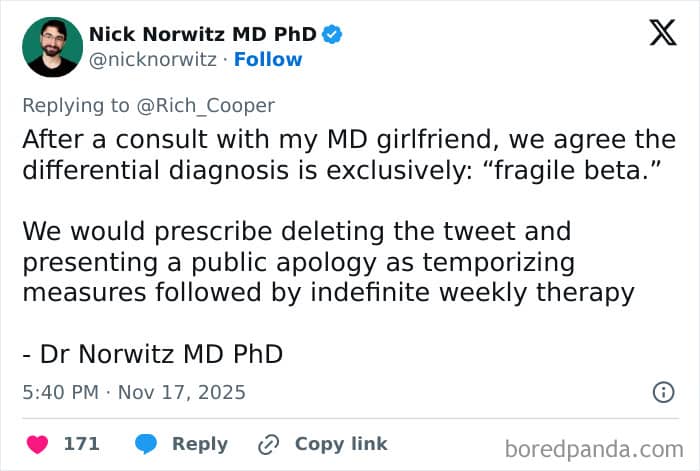This screenshot has height=471, width=700.
Task: Open Nick Norwitz's profile picture
Action: point(52,47)
